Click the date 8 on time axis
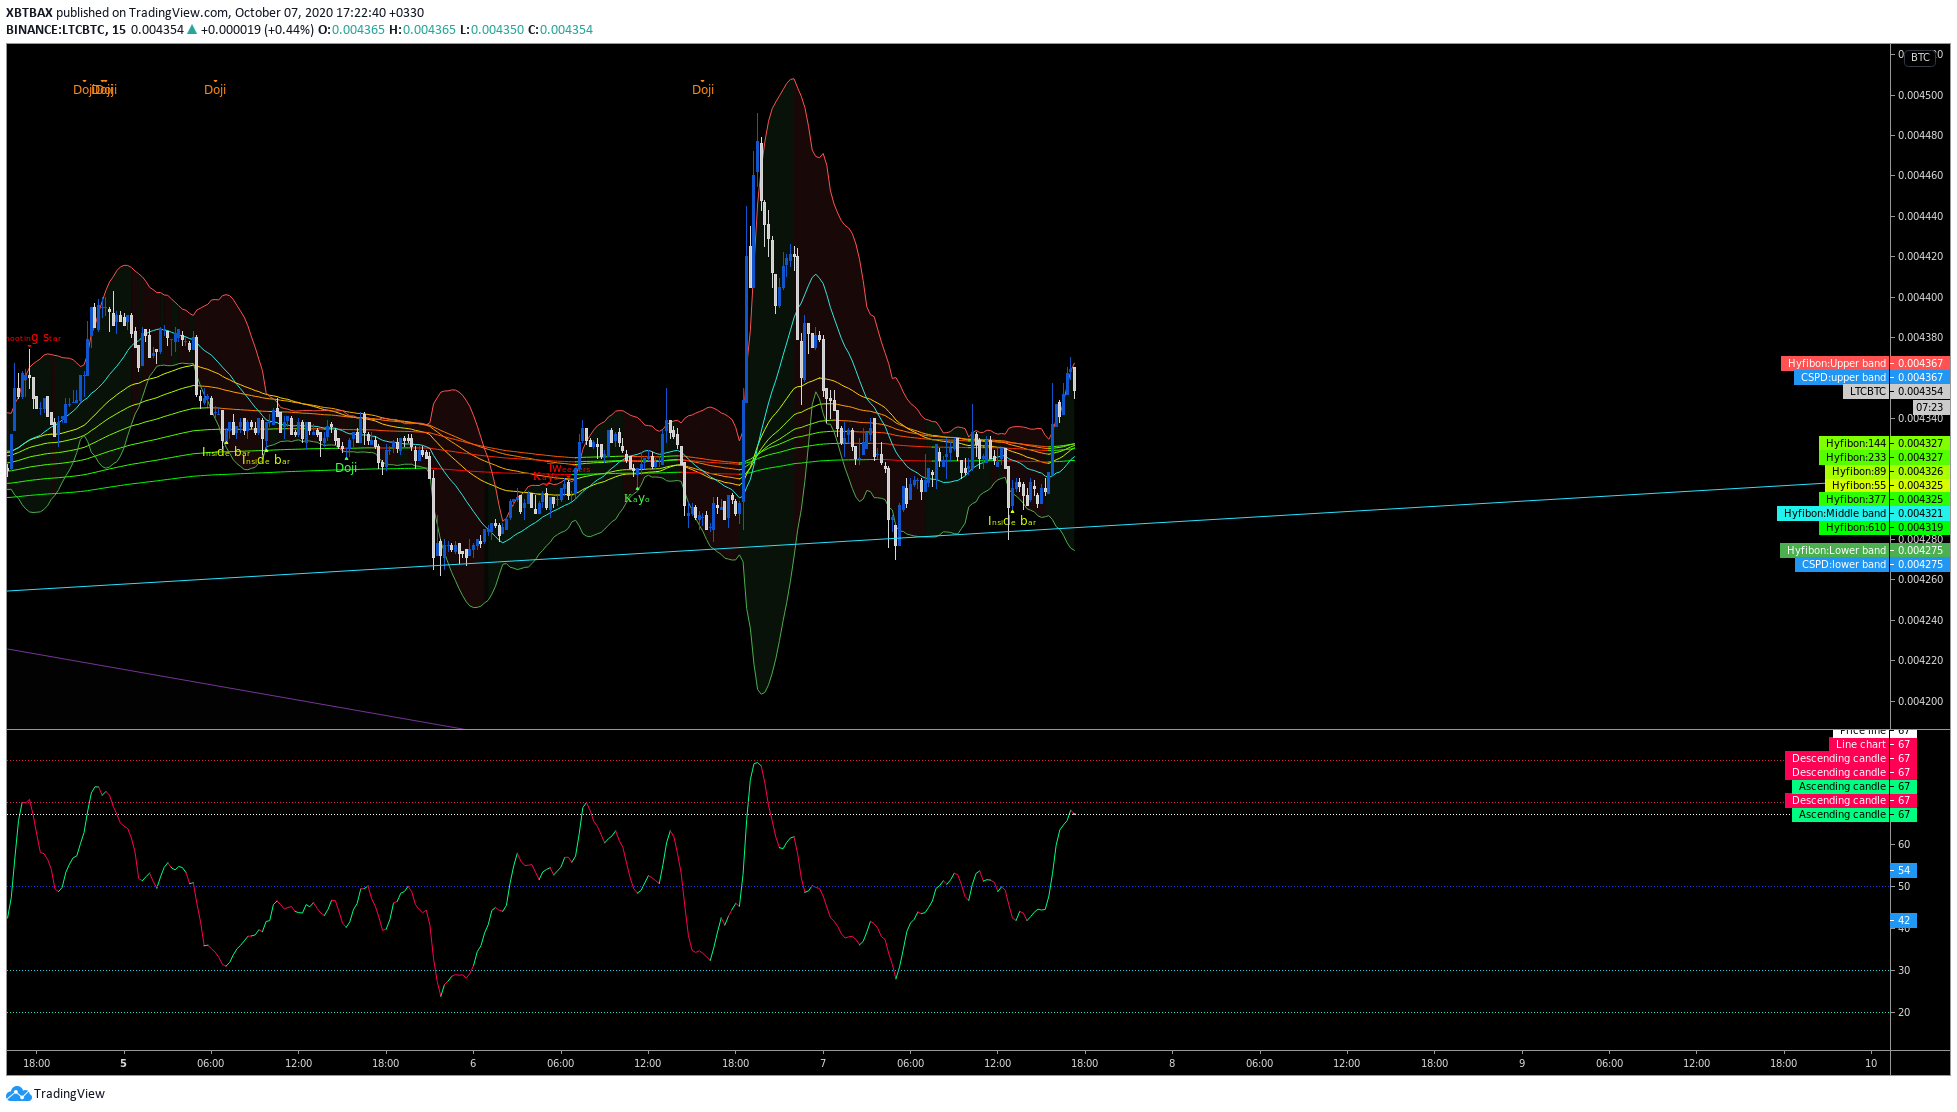The height and width of the screenshot is (1112, 1957). click(x=1172, y=1063)
